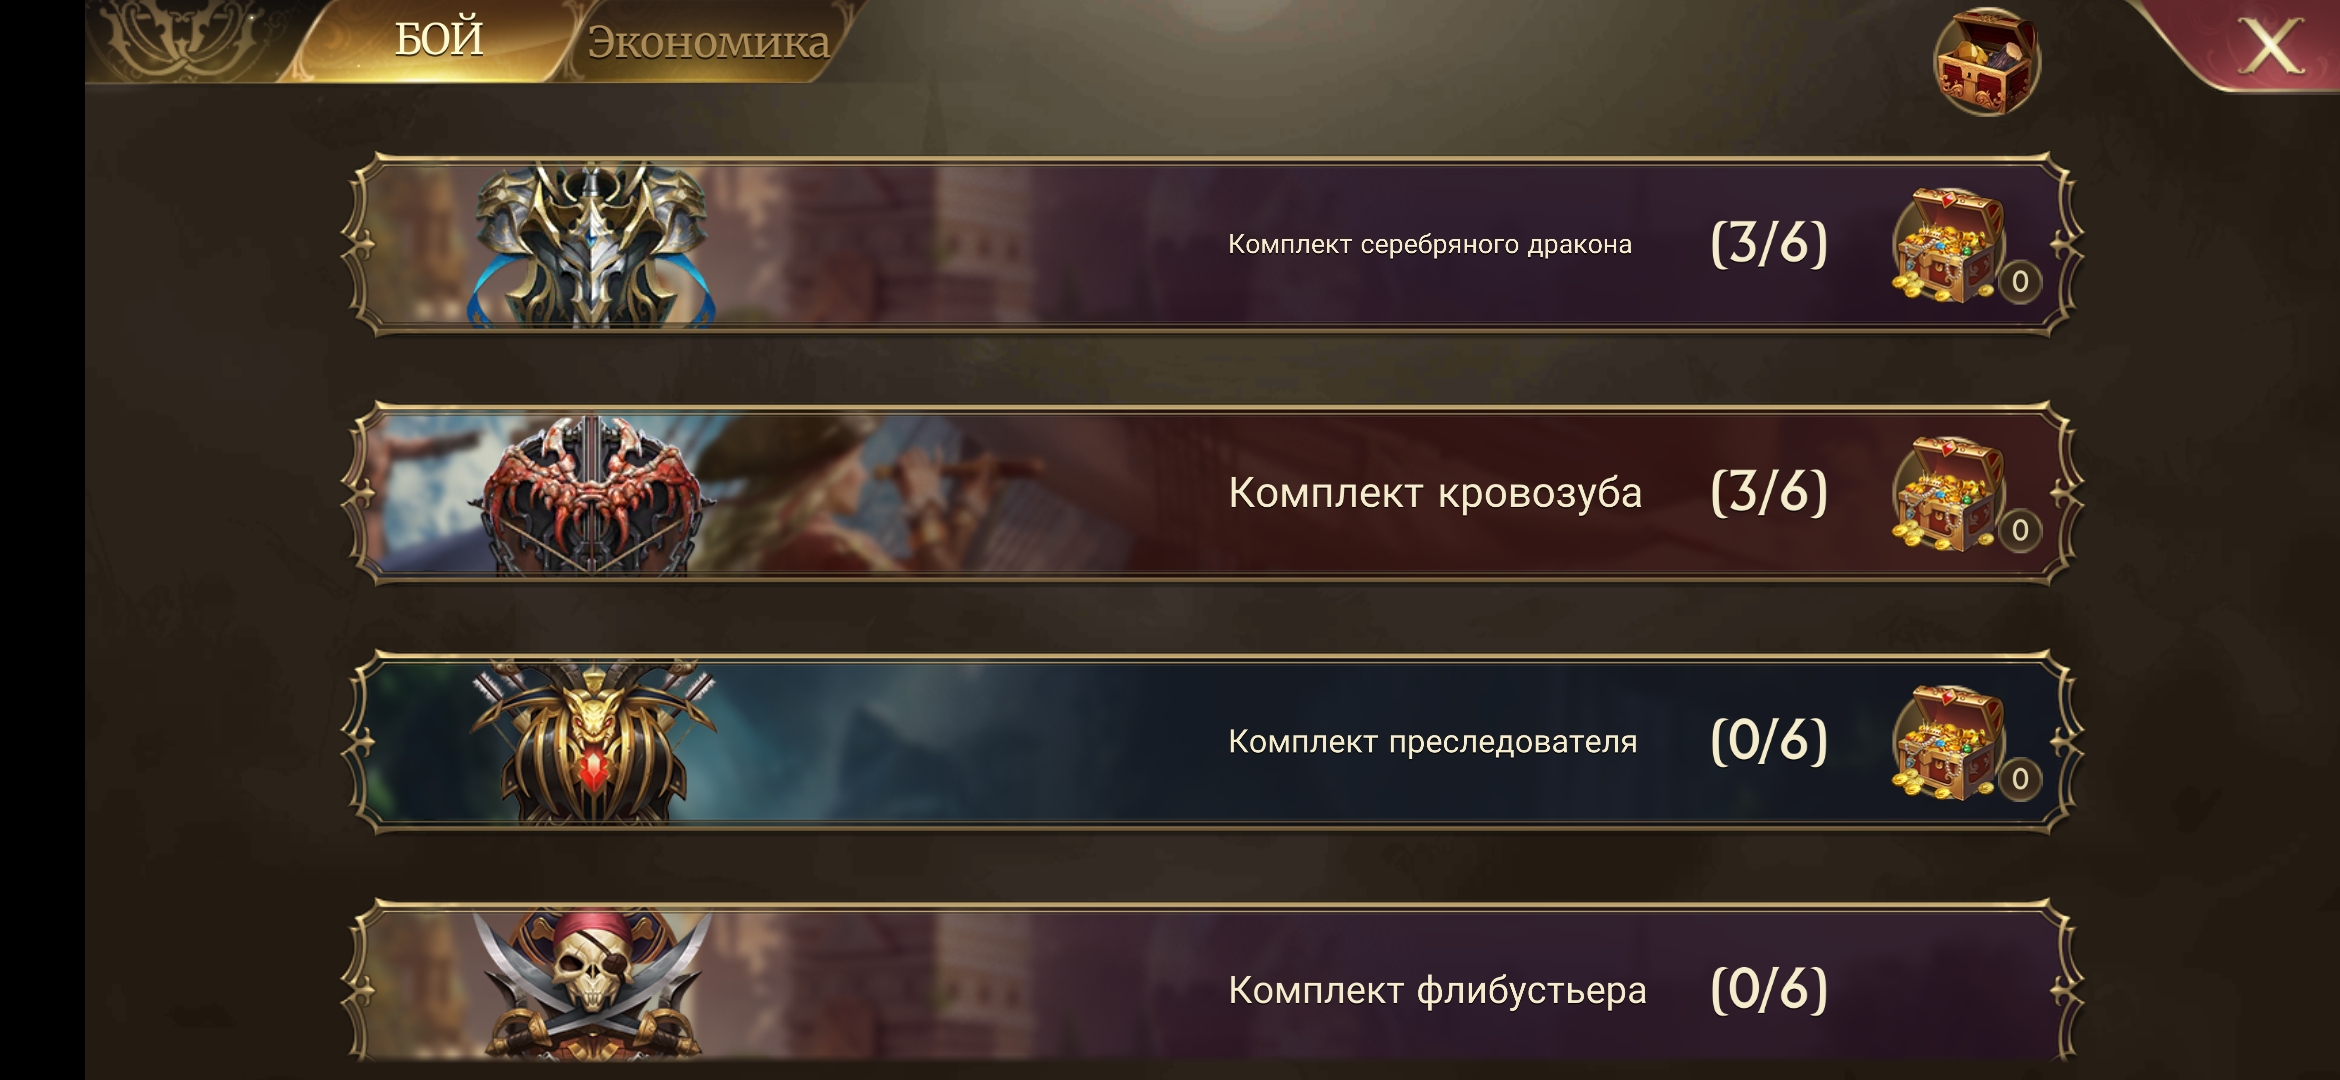Select Комплект кровозуба label
This screenshot has width=2340, height=1080.
click(1435, 493)
